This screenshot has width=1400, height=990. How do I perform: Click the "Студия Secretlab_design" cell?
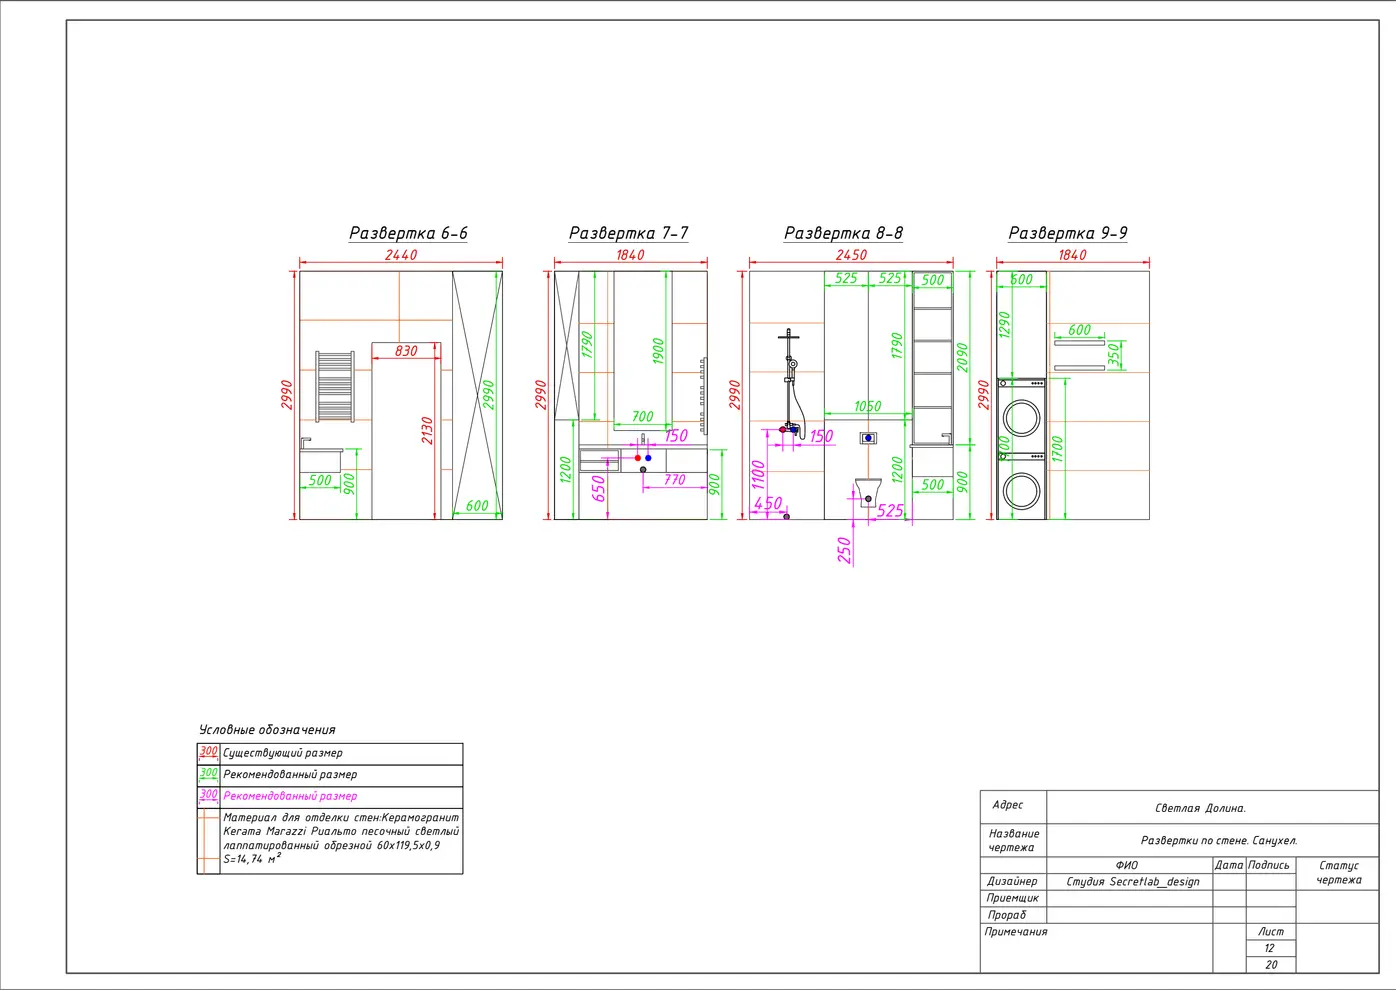1130,882
